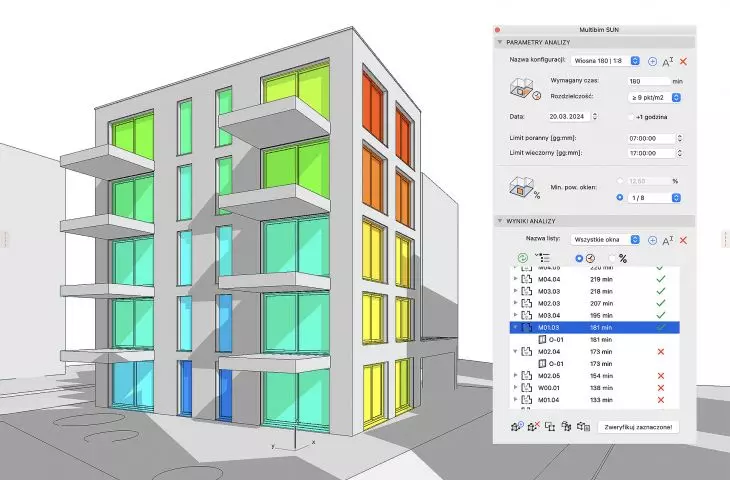Add new list with plus icon beside Wszystkie okna

point(652,240)
